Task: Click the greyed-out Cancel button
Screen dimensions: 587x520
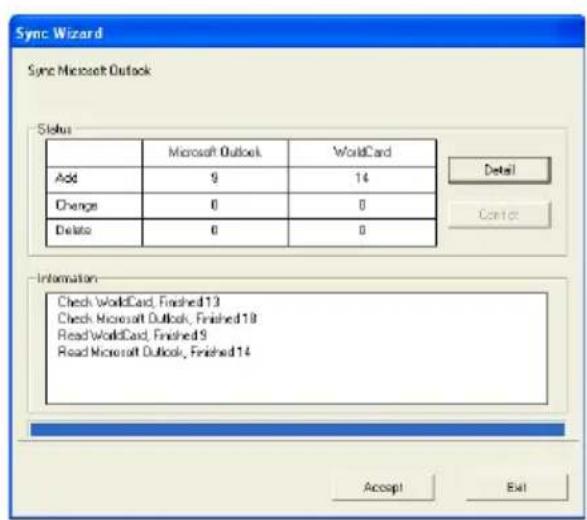Action: [499, 215]
